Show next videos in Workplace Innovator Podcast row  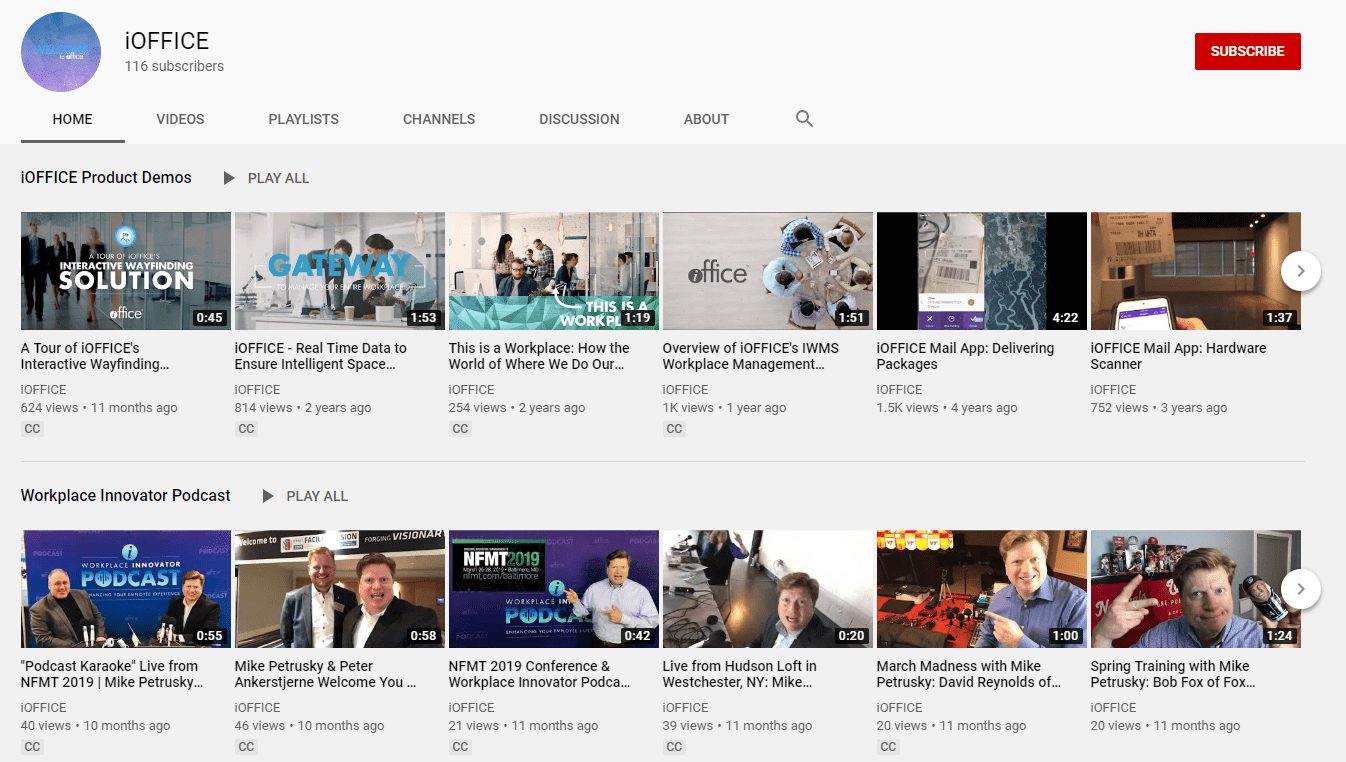(x=1300, y=589)
